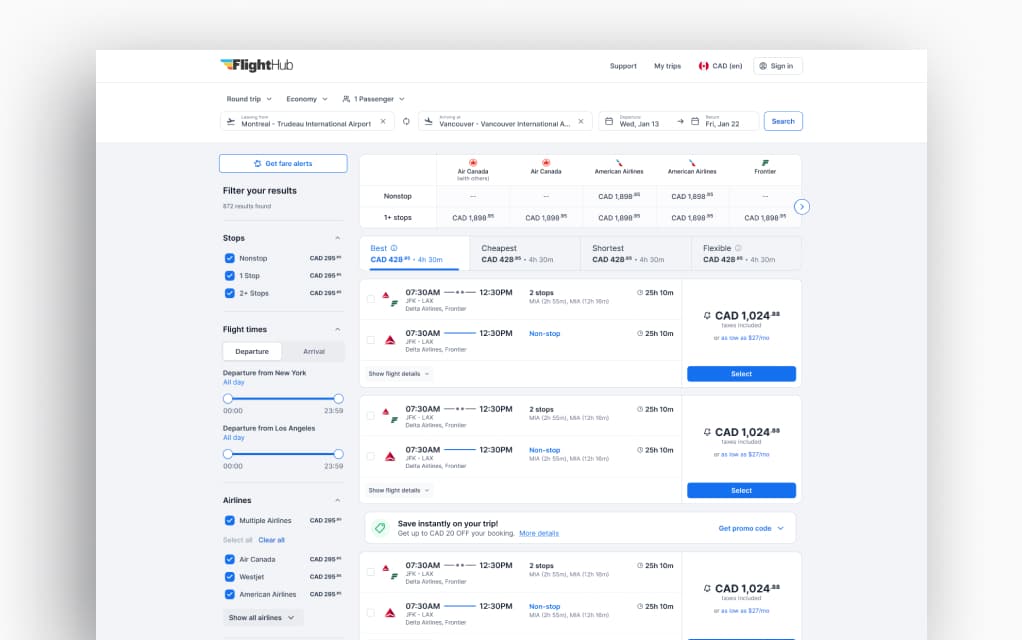Screen dimensions: 1022x640
Task: Select the Cheapest sorting tab
Action: tap(525, 254)
